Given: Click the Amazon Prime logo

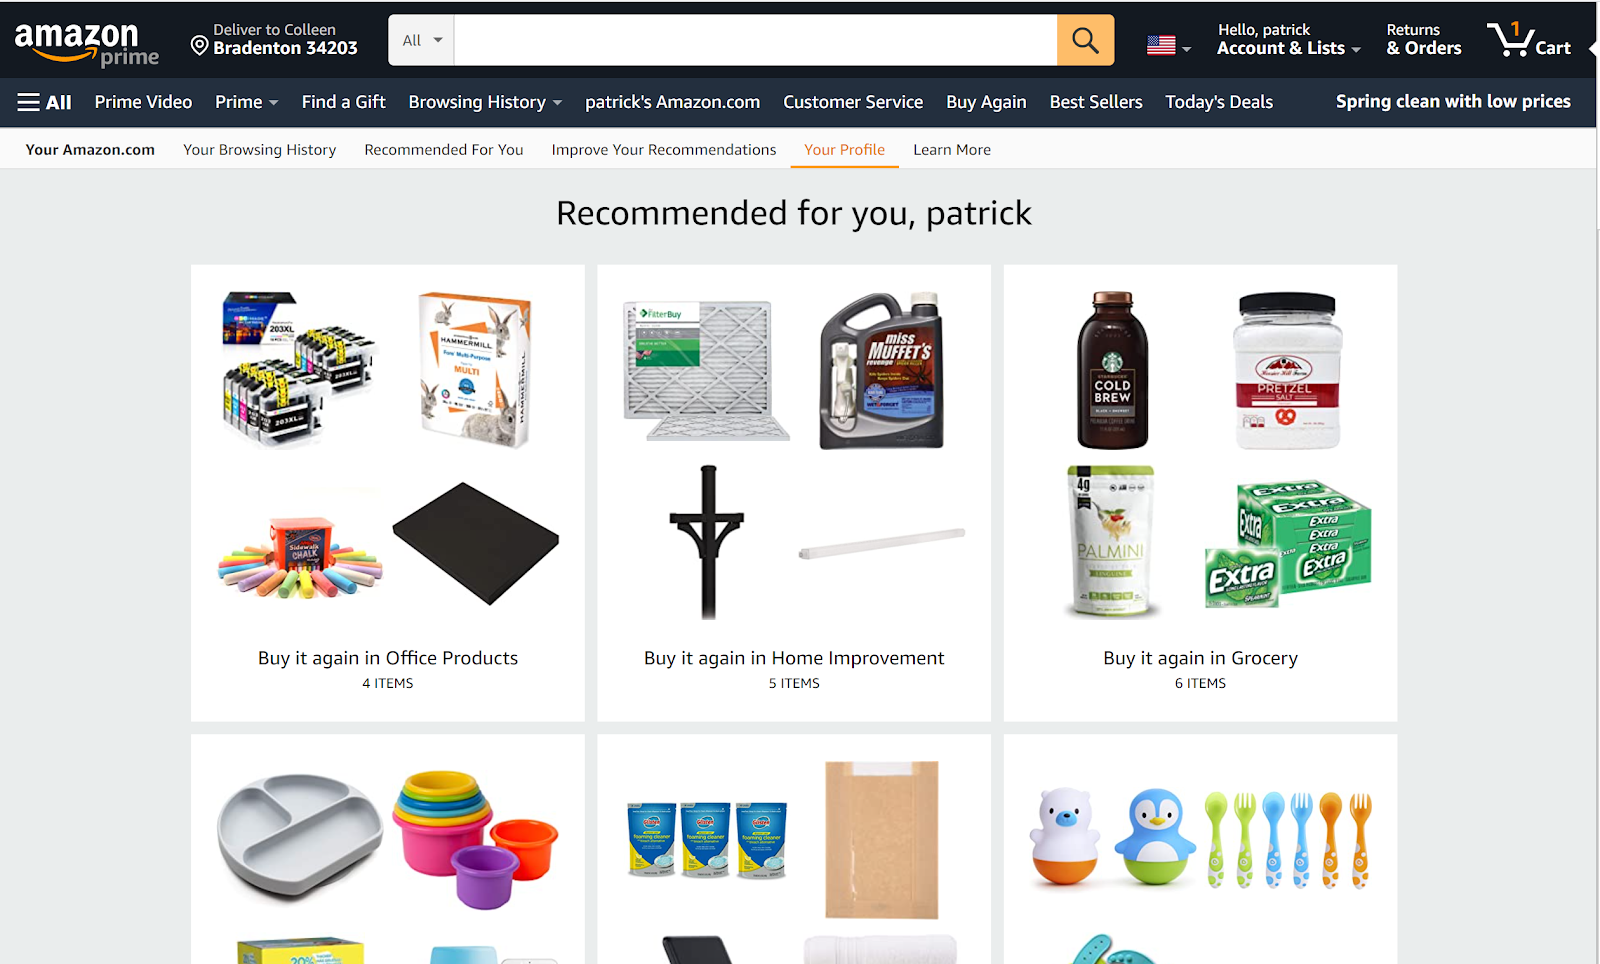Looking at the screenshot, I should (87, 44).
